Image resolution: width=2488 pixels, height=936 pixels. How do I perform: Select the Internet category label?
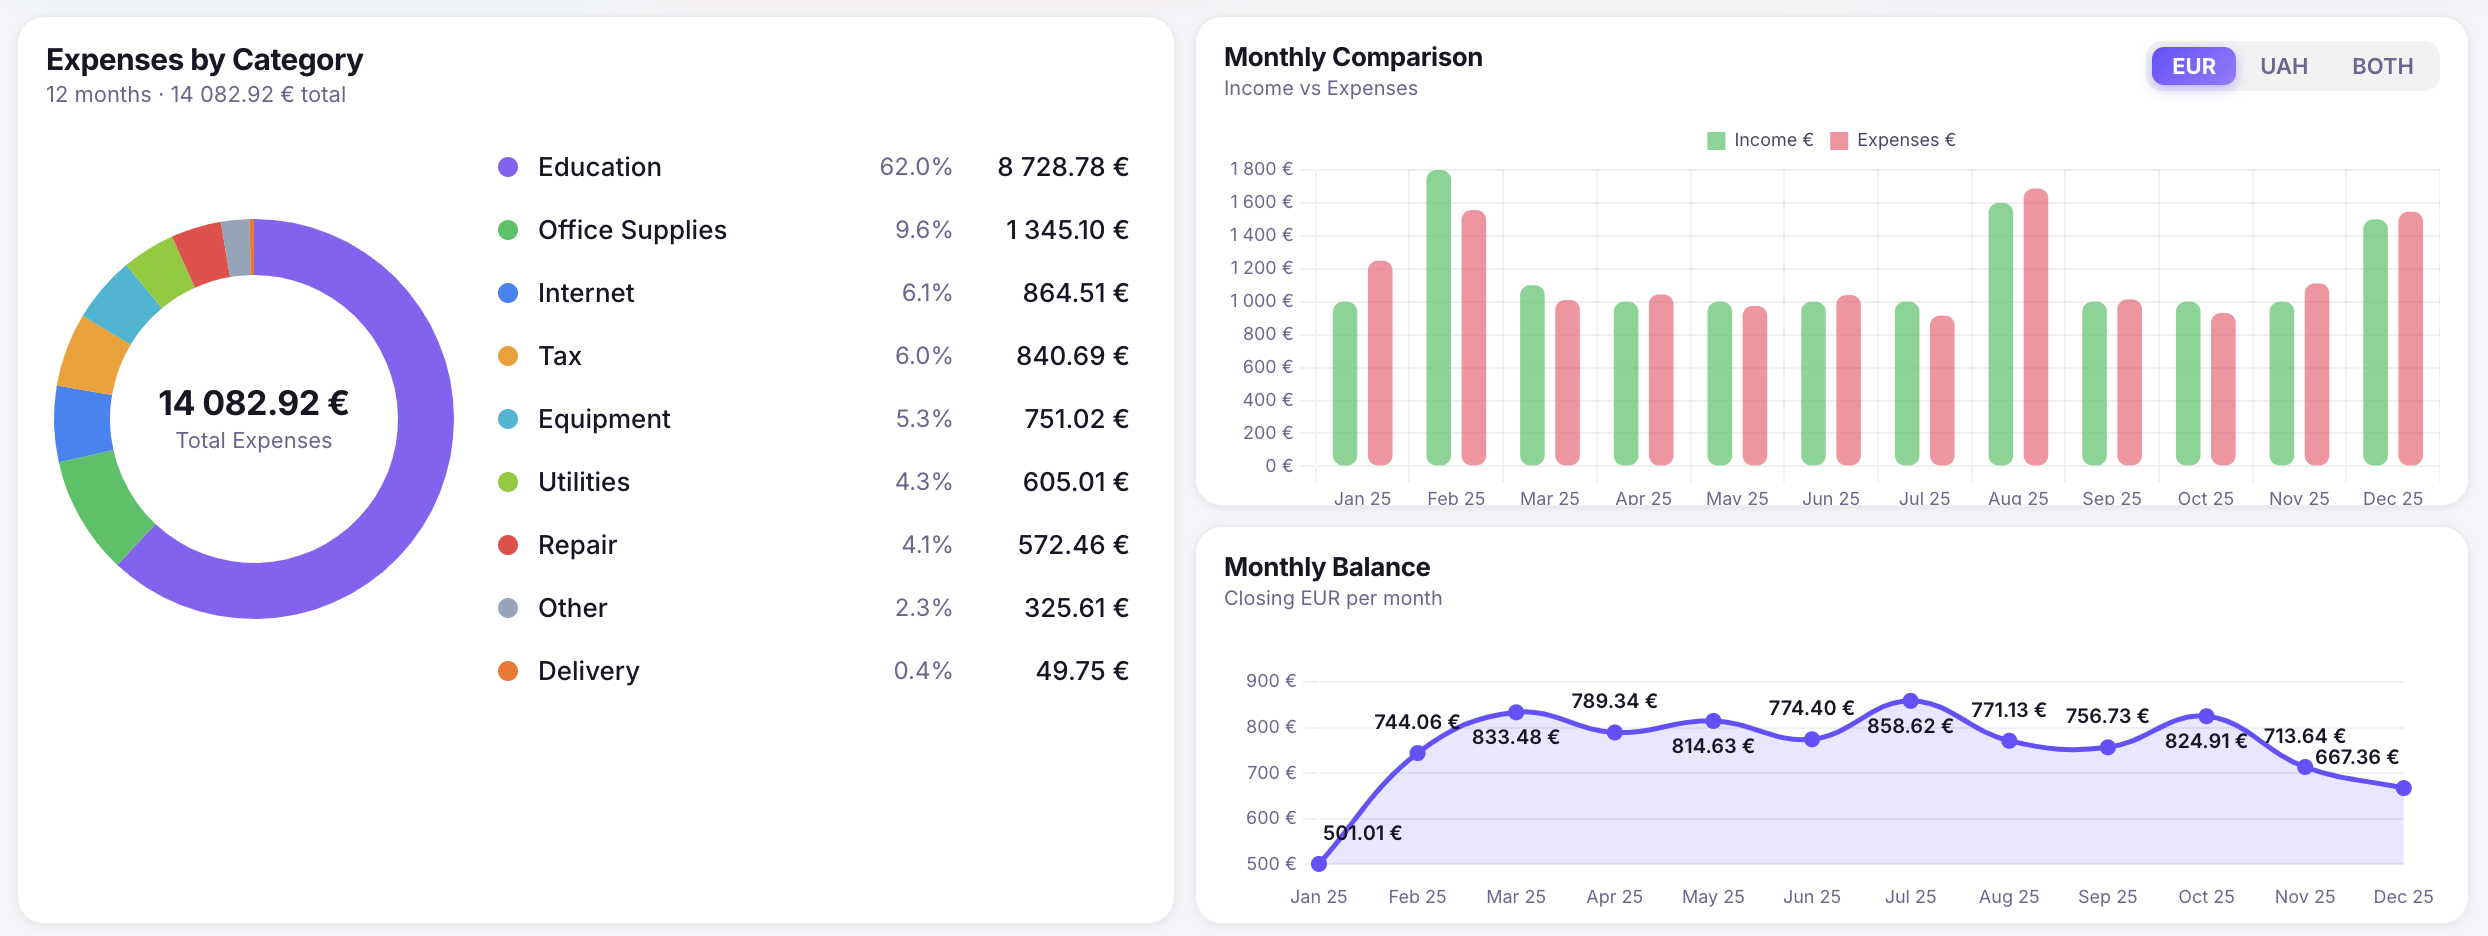pos(586,293)
